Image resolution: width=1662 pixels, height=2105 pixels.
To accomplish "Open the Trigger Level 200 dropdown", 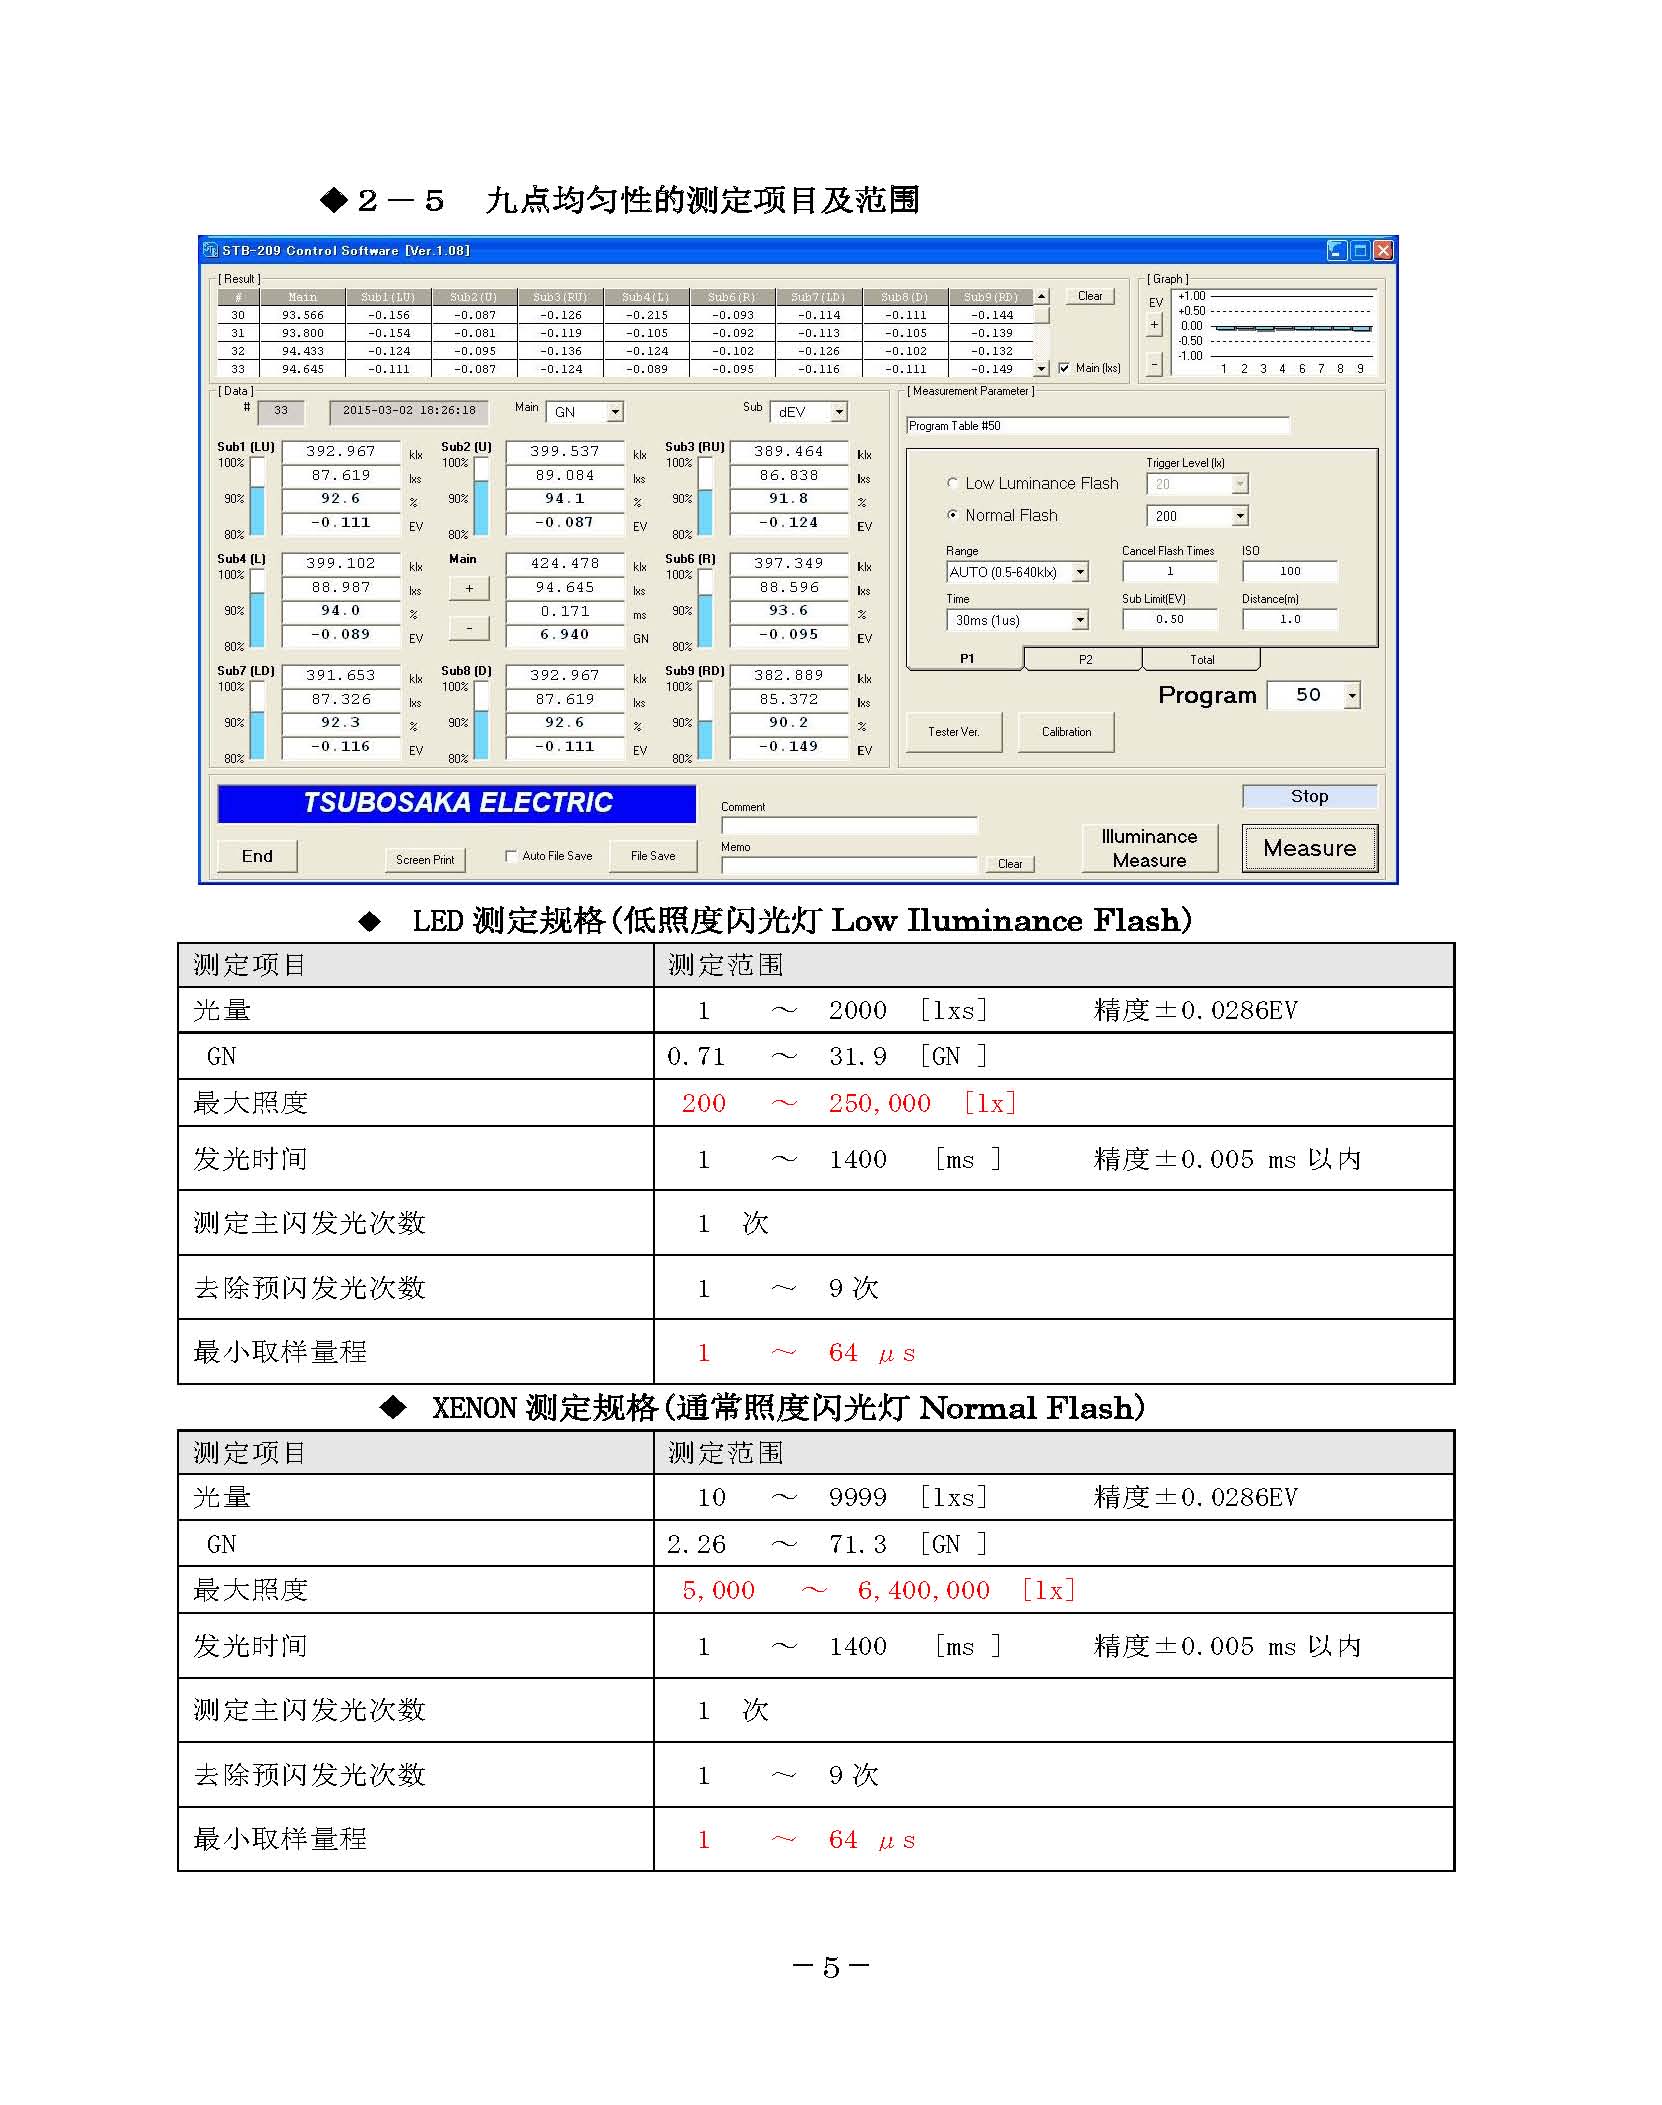I will point(1240,516).
